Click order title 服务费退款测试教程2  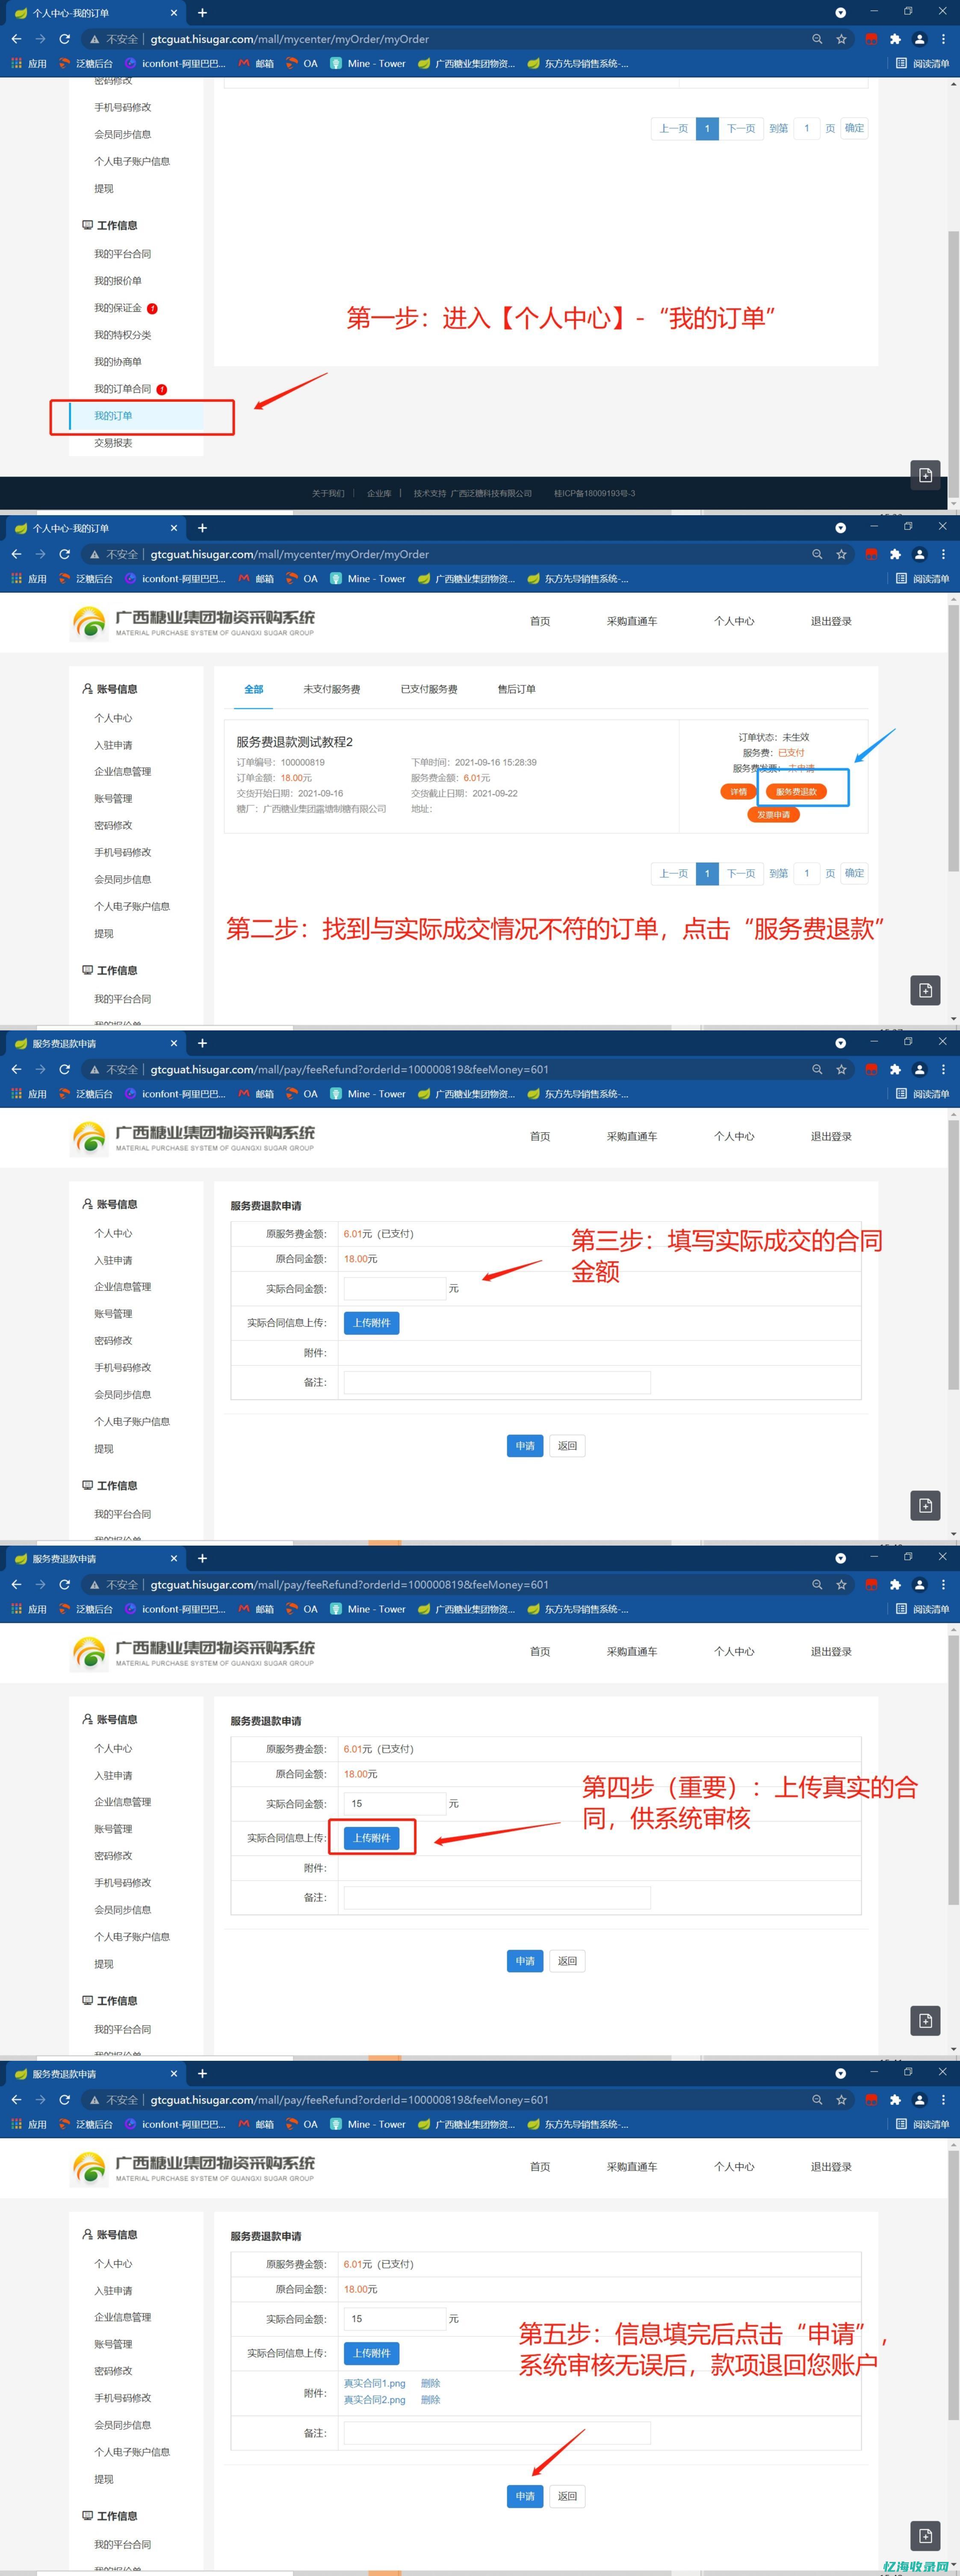pos(294,742)
